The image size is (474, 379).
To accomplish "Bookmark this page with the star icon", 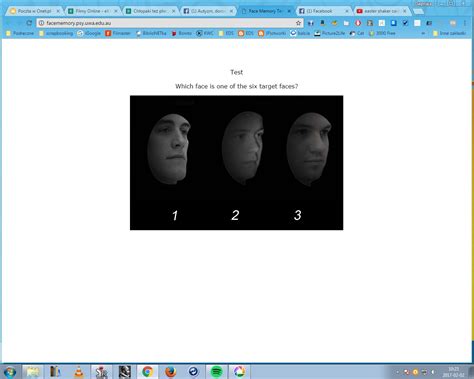I will pos(298,23).
